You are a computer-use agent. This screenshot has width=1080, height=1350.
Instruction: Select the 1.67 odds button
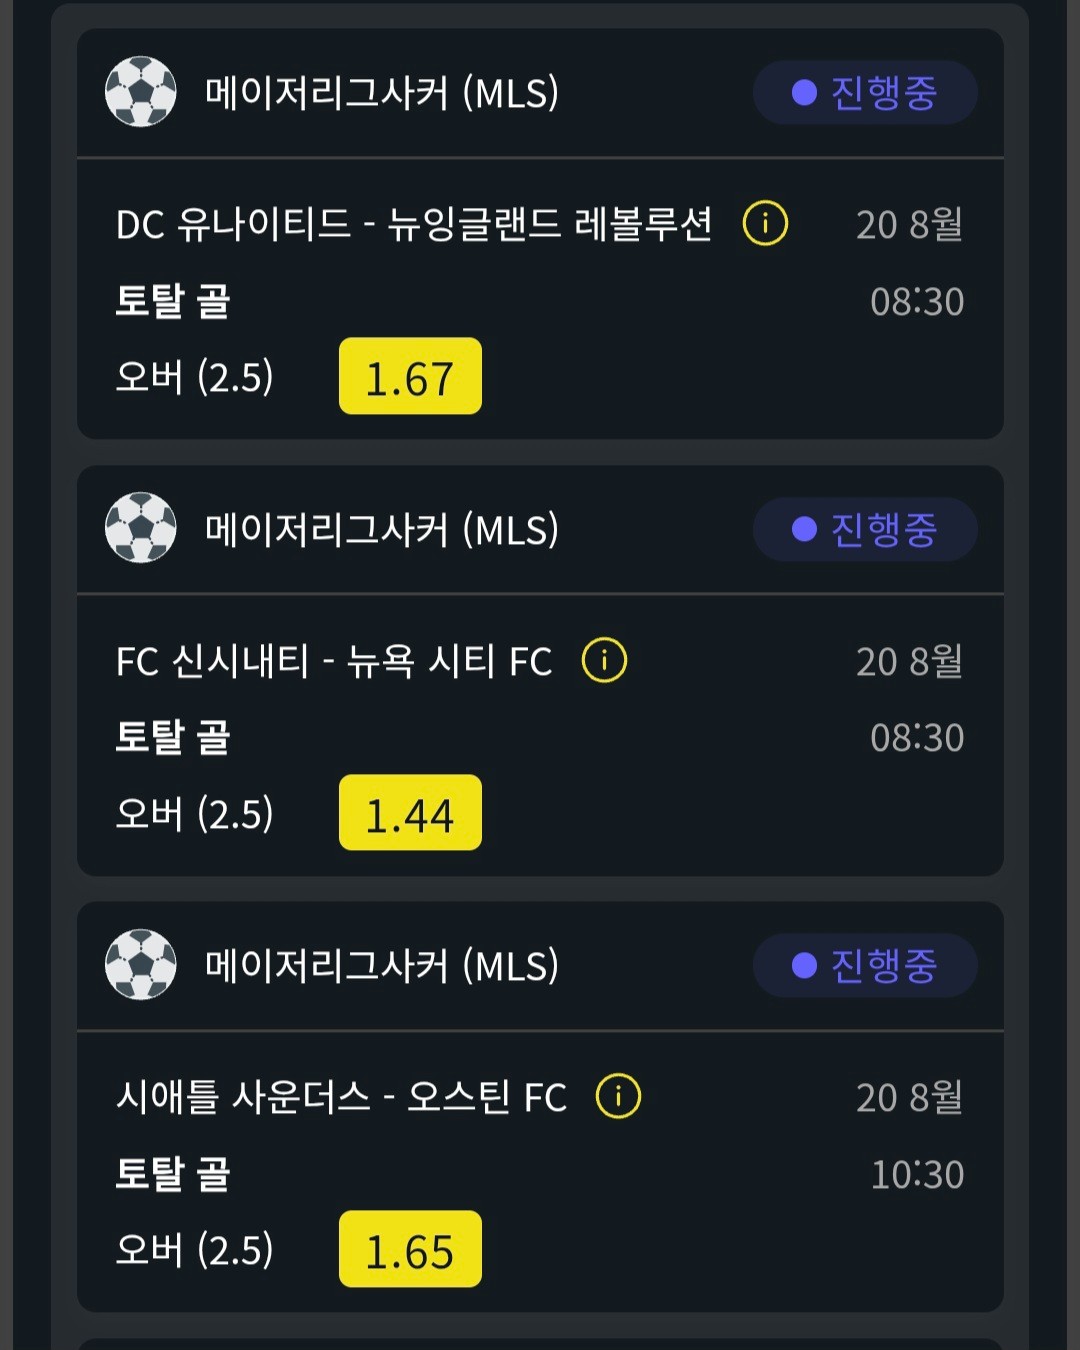410,376
